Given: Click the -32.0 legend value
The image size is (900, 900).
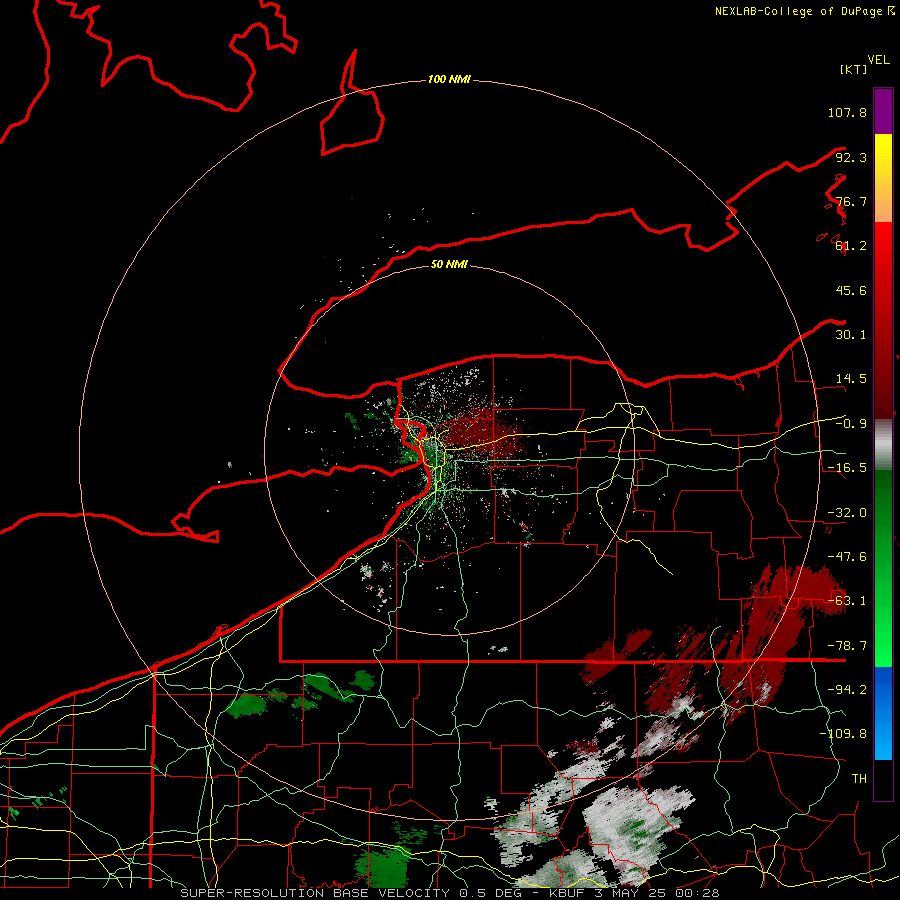Looking at the screenshot, I should click(847, 513).
